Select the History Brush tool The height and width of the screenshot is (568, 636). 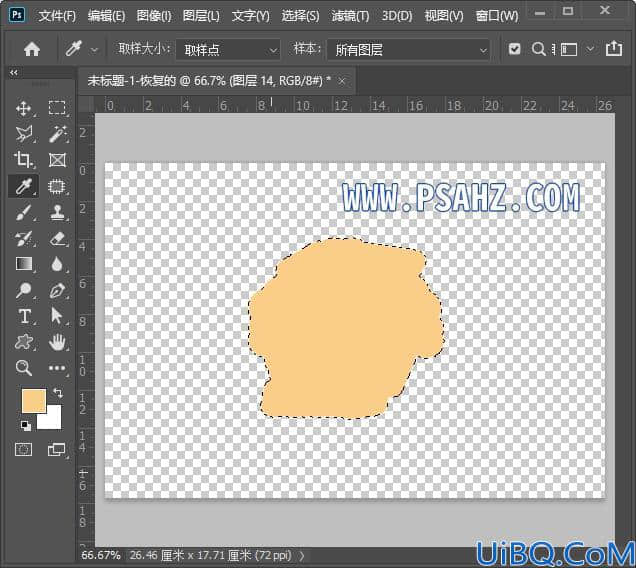point(24,239)
